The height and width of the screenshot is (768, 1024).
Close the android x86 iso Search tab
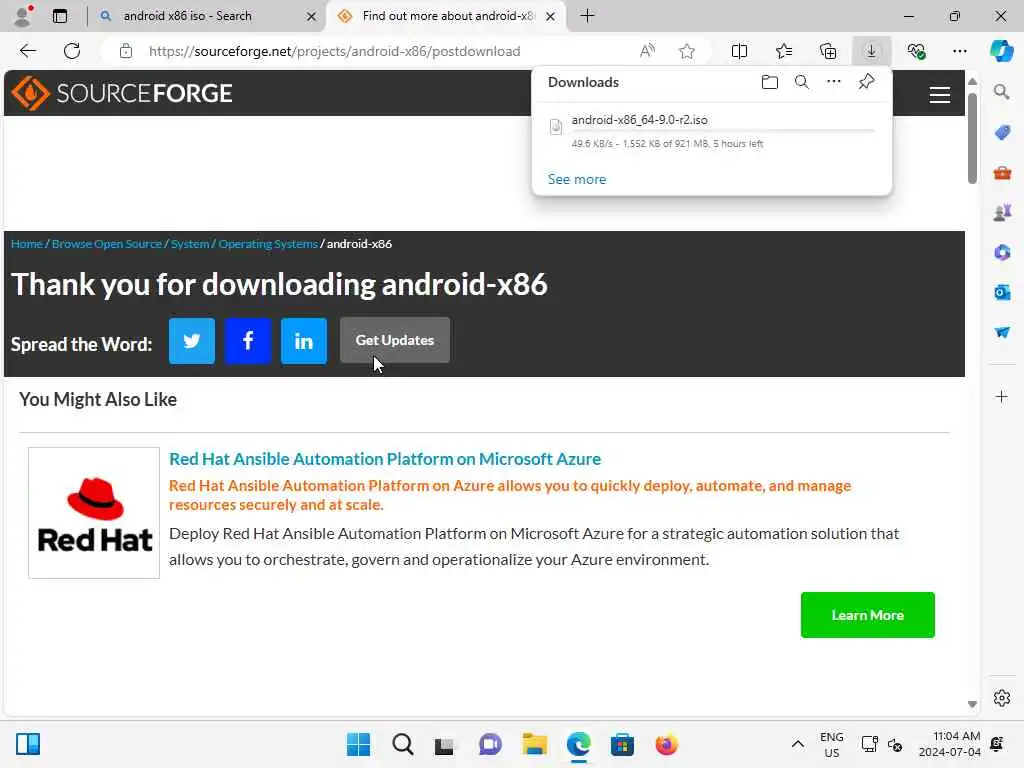(312, 16)
